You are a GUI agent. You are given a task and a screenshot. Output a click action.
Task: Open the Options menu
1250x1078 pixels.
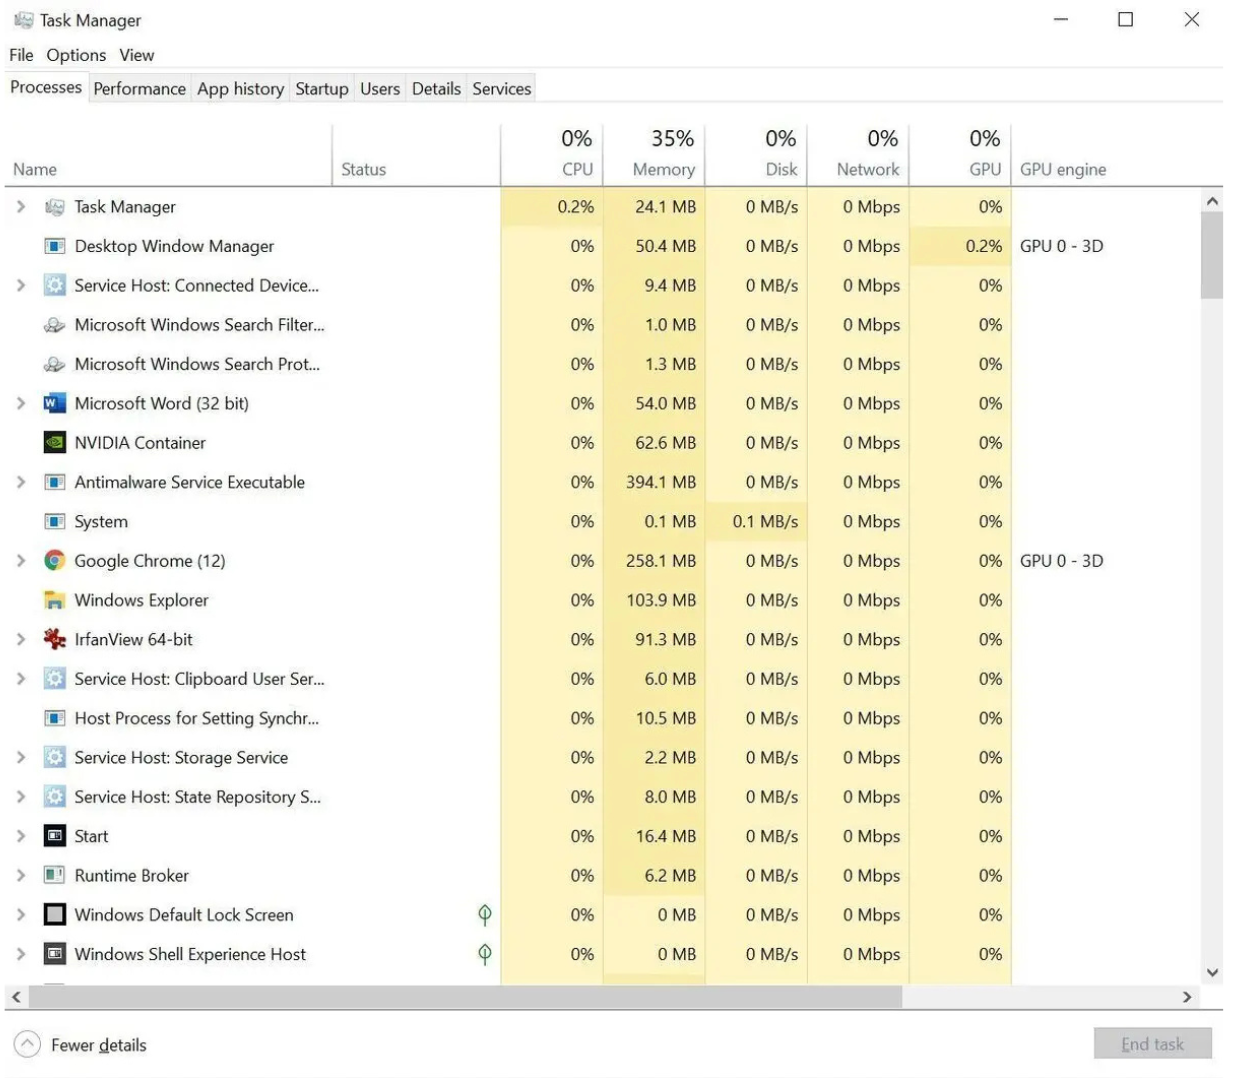coord(76,55)
